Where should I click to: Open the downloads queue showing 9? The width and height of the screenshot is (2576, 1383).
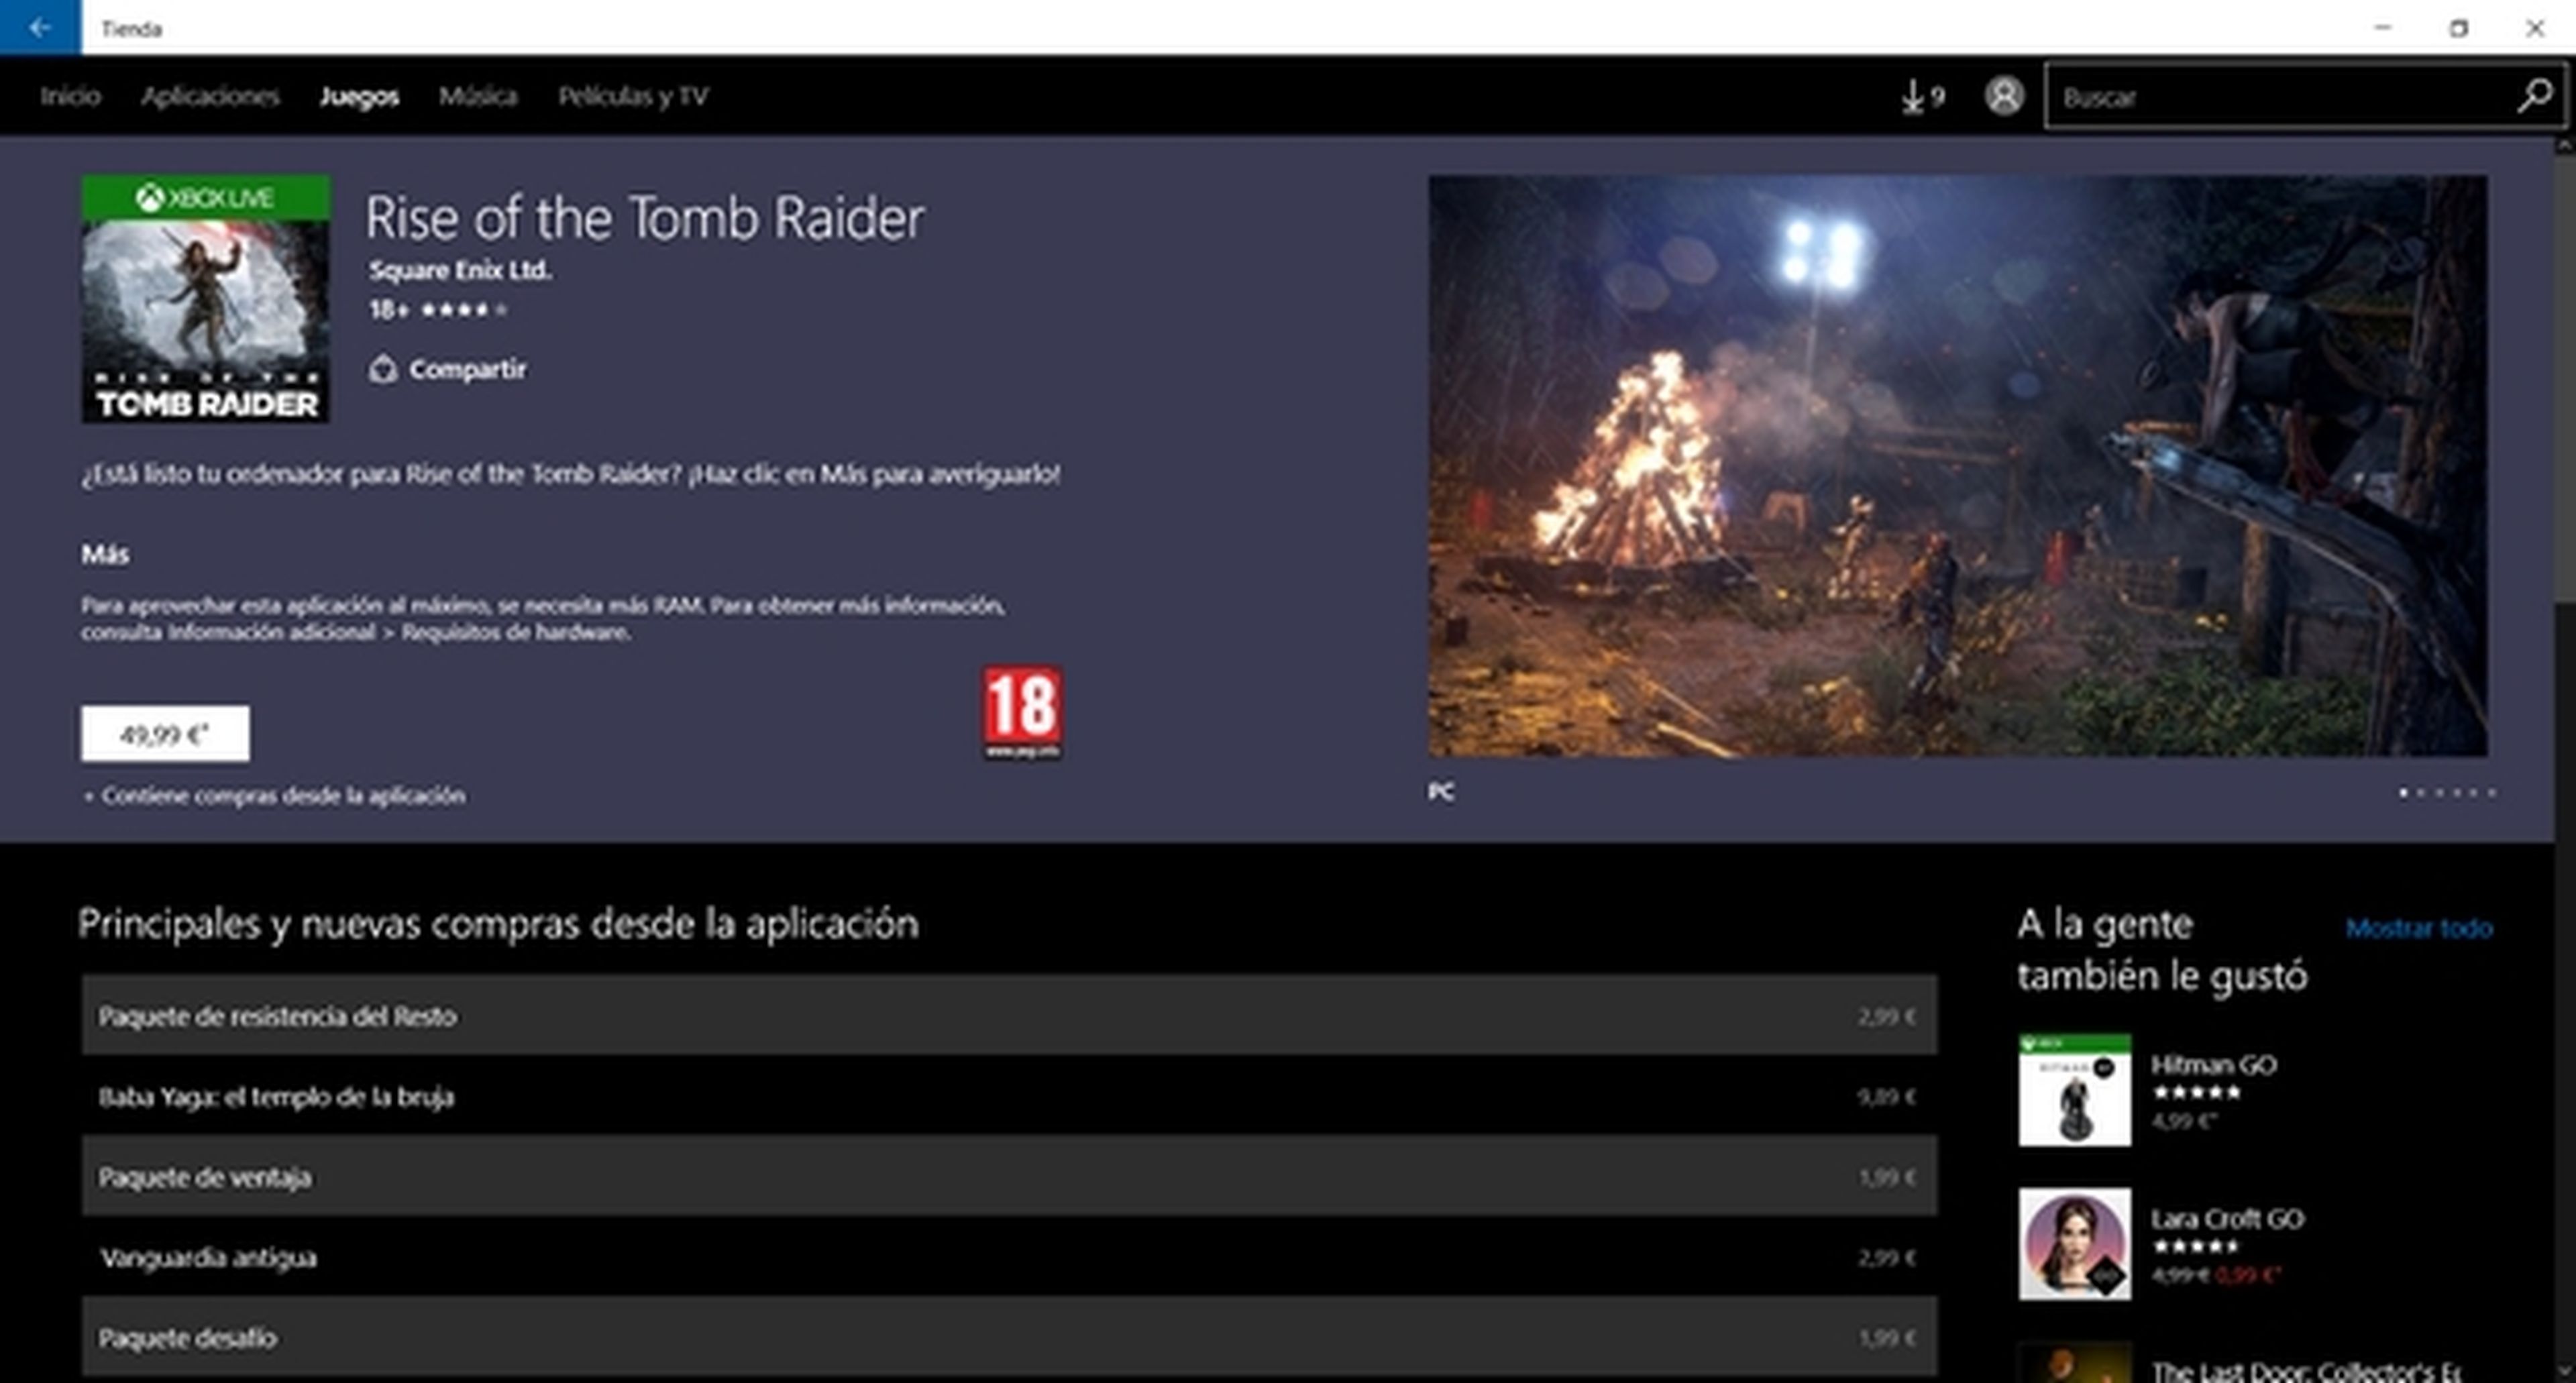pyautogui.click(x=1923, y=97)
